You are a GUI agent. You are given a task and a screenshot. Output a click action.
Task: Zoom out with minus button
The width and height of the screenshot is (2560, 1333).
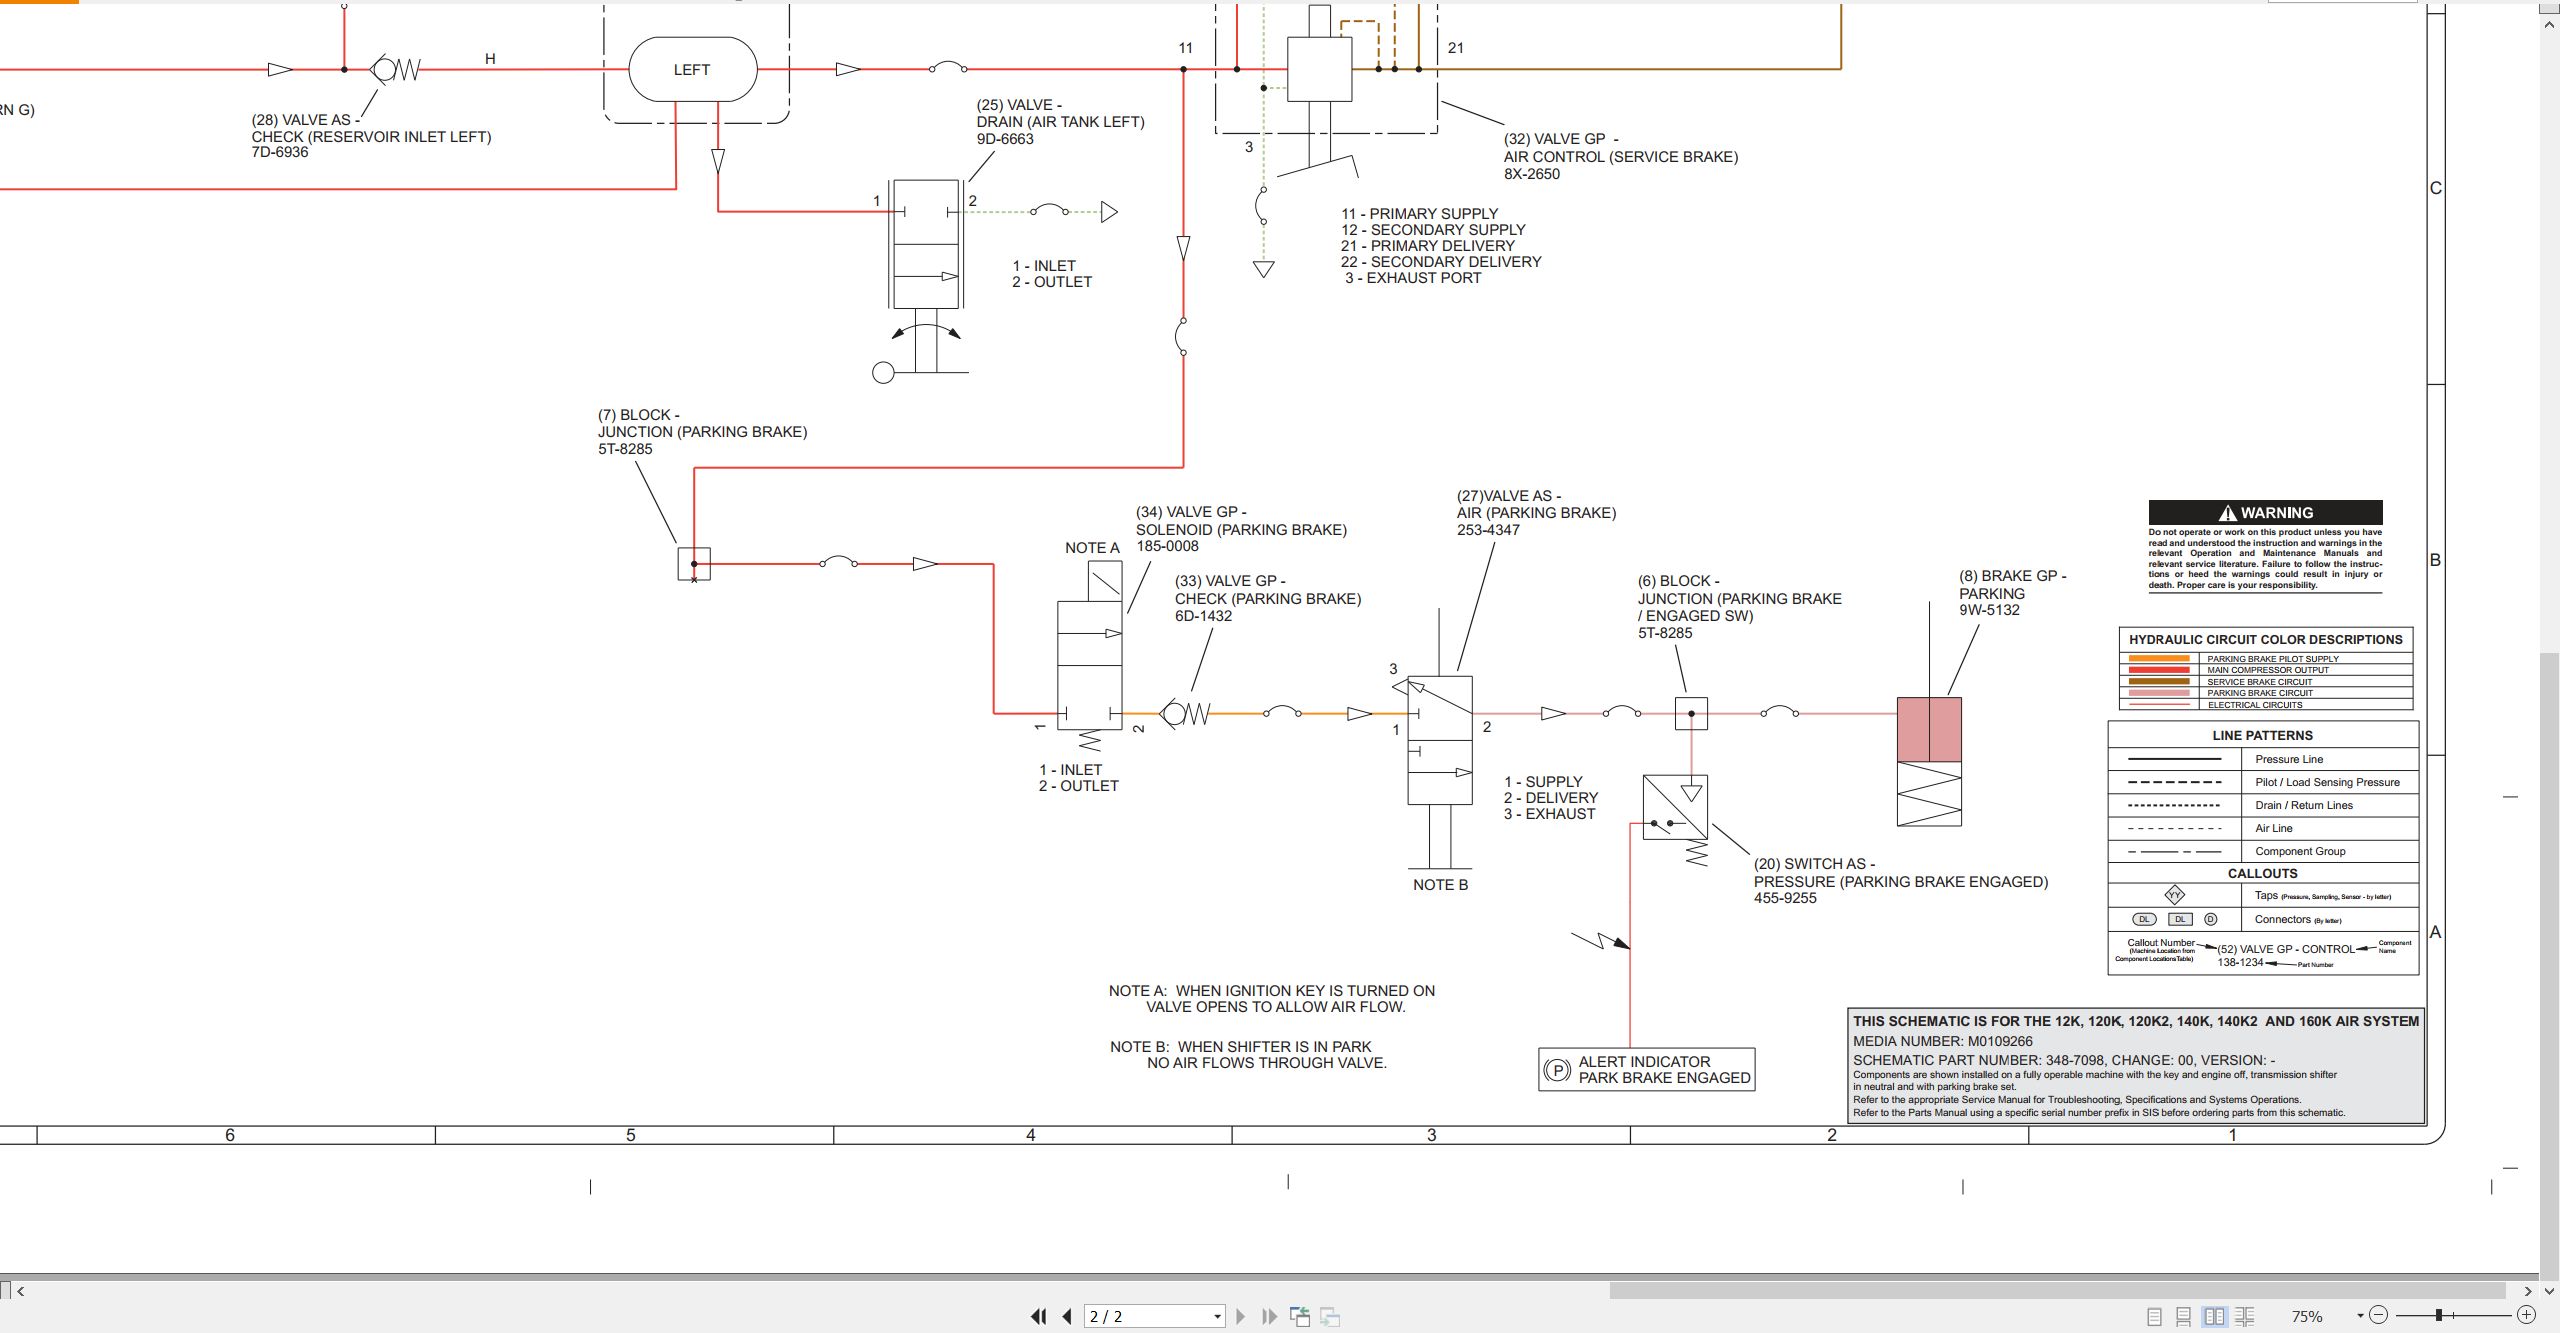2379,1315
